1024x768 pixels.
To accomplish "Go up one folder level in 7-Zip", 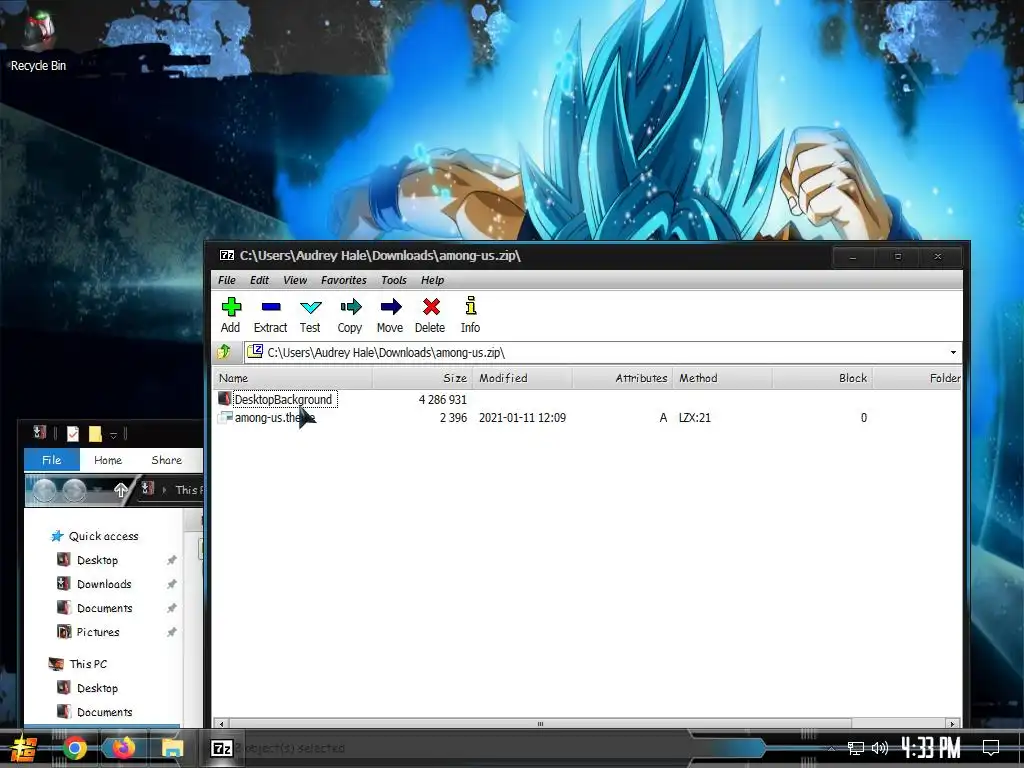I will [224, 352].
